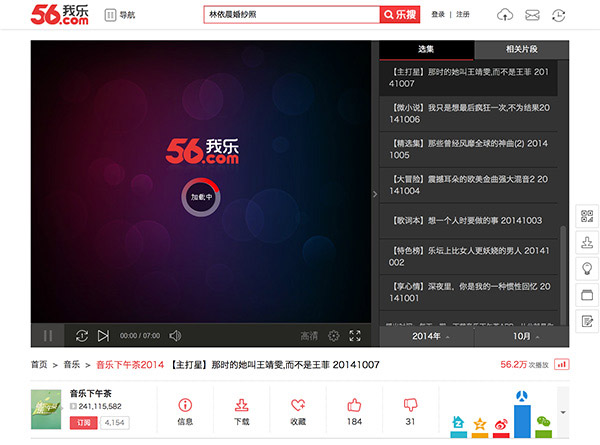Like the video thumbs up 184
This screenshot has width=600, height=445.
(354, 412)
